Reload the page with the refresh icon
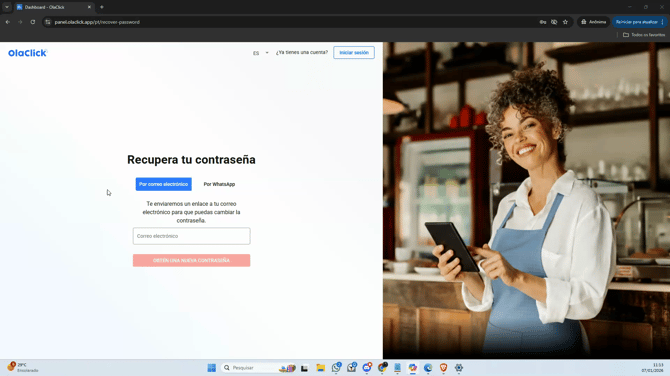 point(32,22)
